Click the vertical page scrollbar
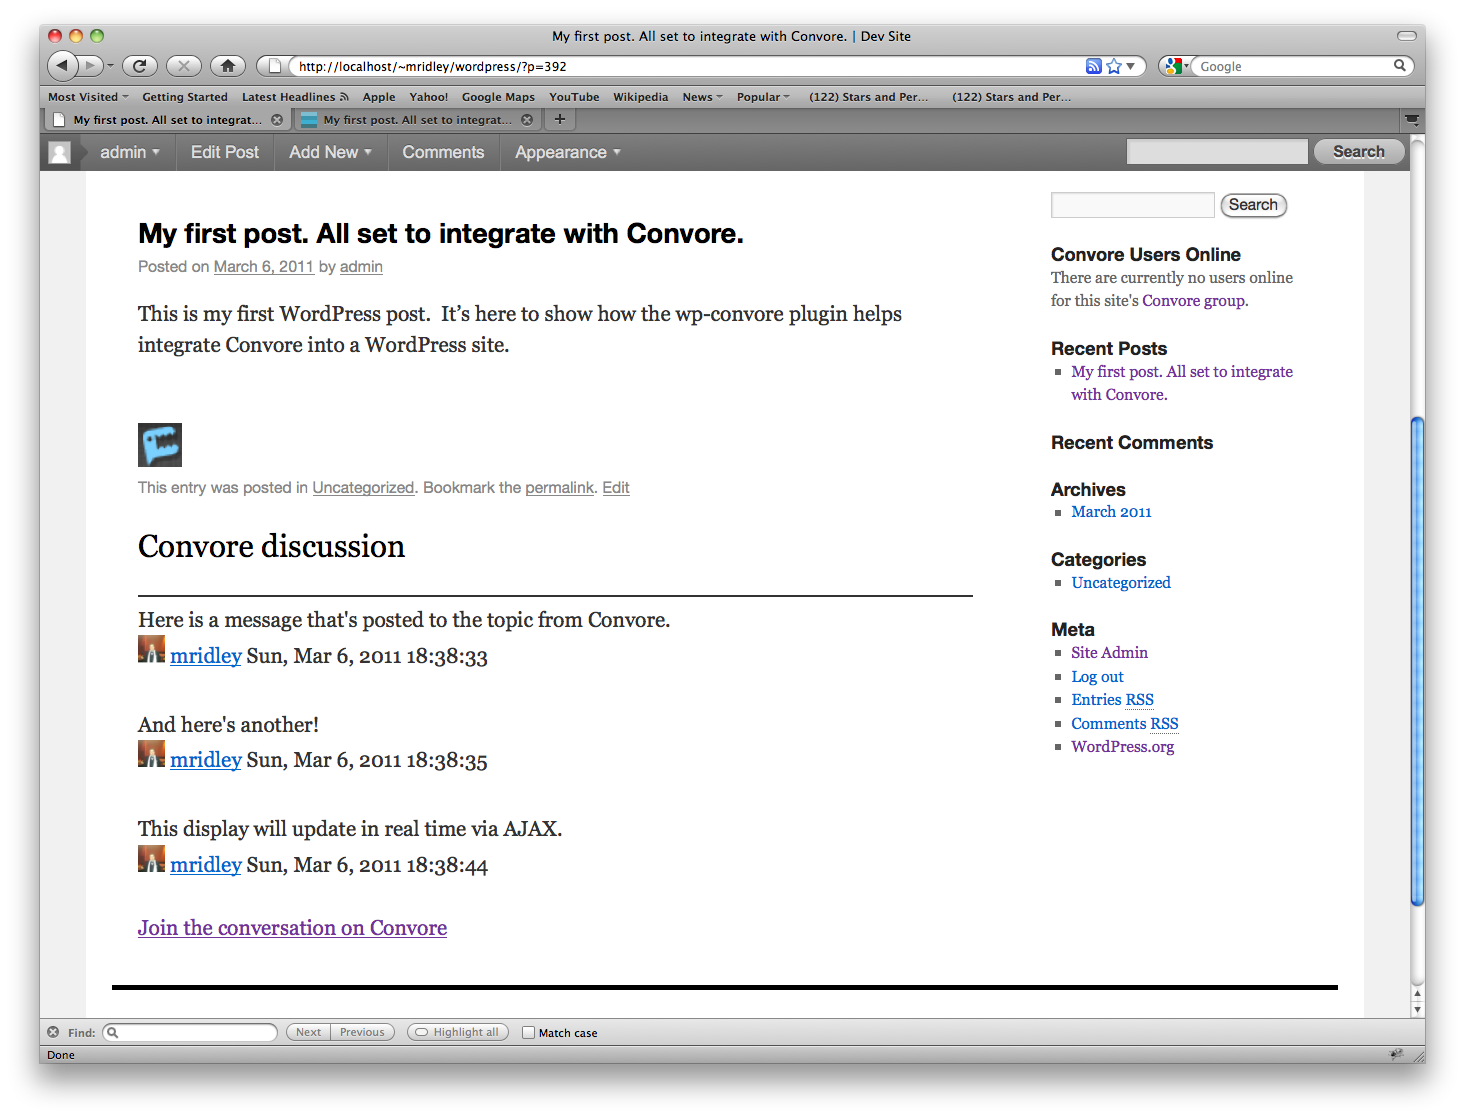The image size is (1465, 1118). 1417,660
